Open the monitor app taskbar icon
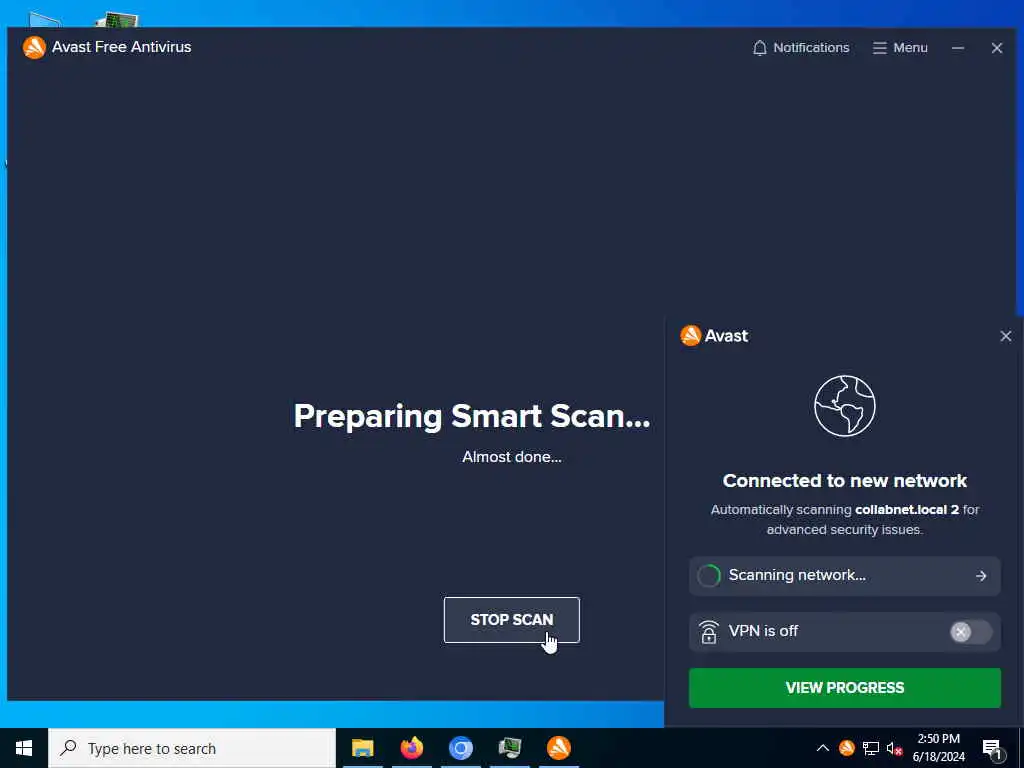 click(509, 748)
